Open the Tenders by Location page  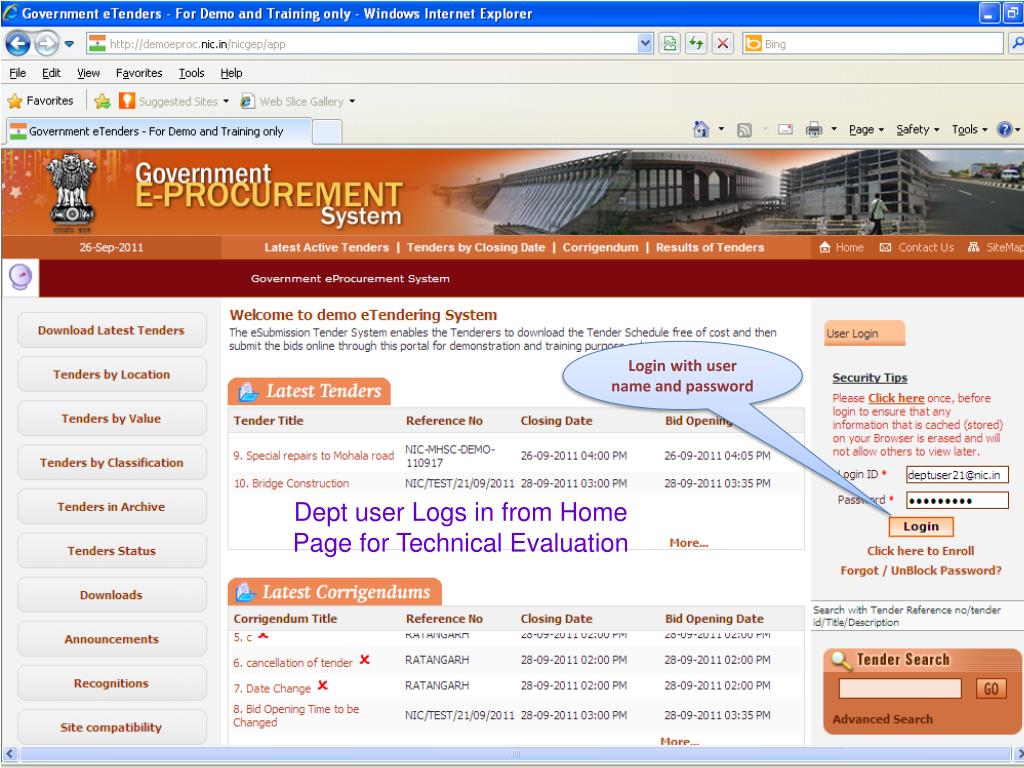111,375
